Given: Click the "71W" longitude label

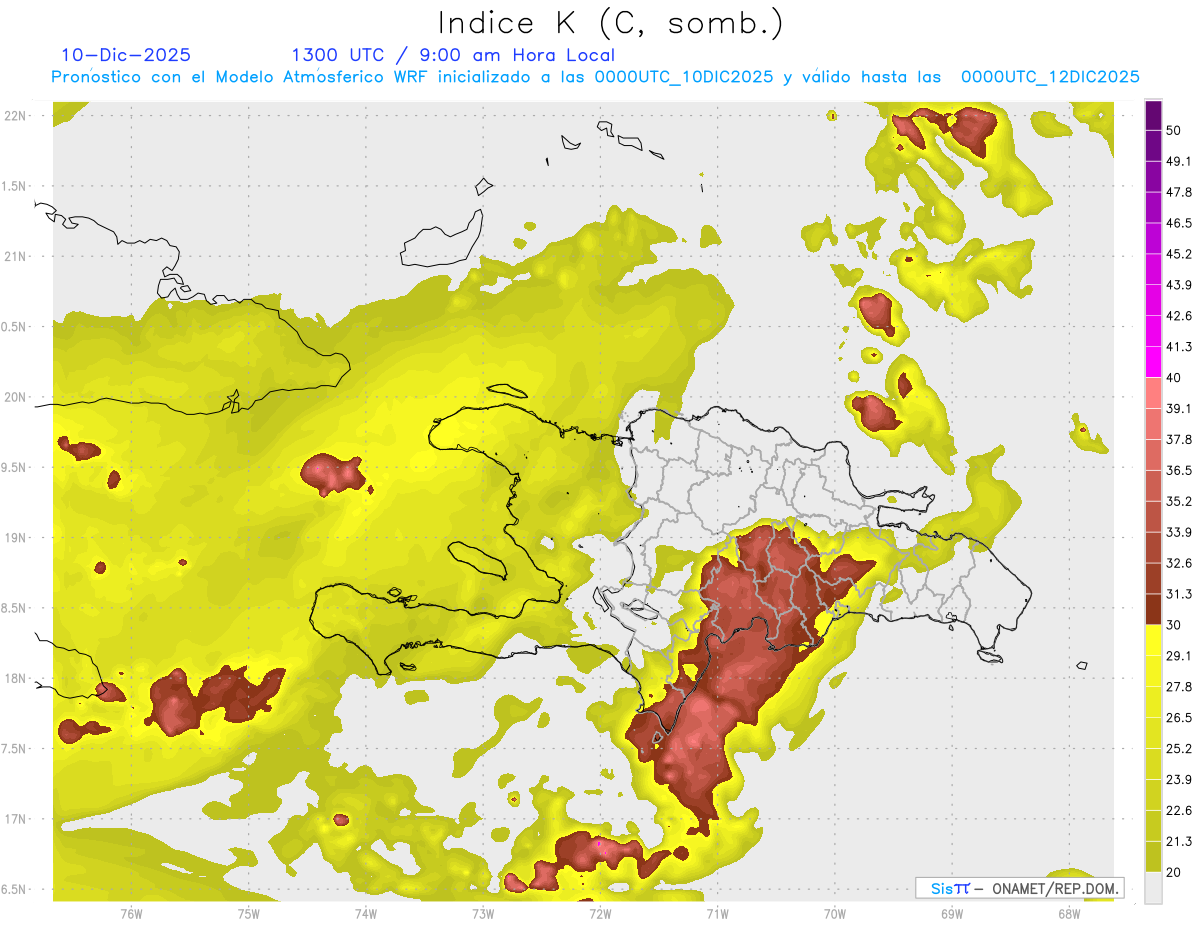Looking at the screenshot, I should tap(717, 913).
